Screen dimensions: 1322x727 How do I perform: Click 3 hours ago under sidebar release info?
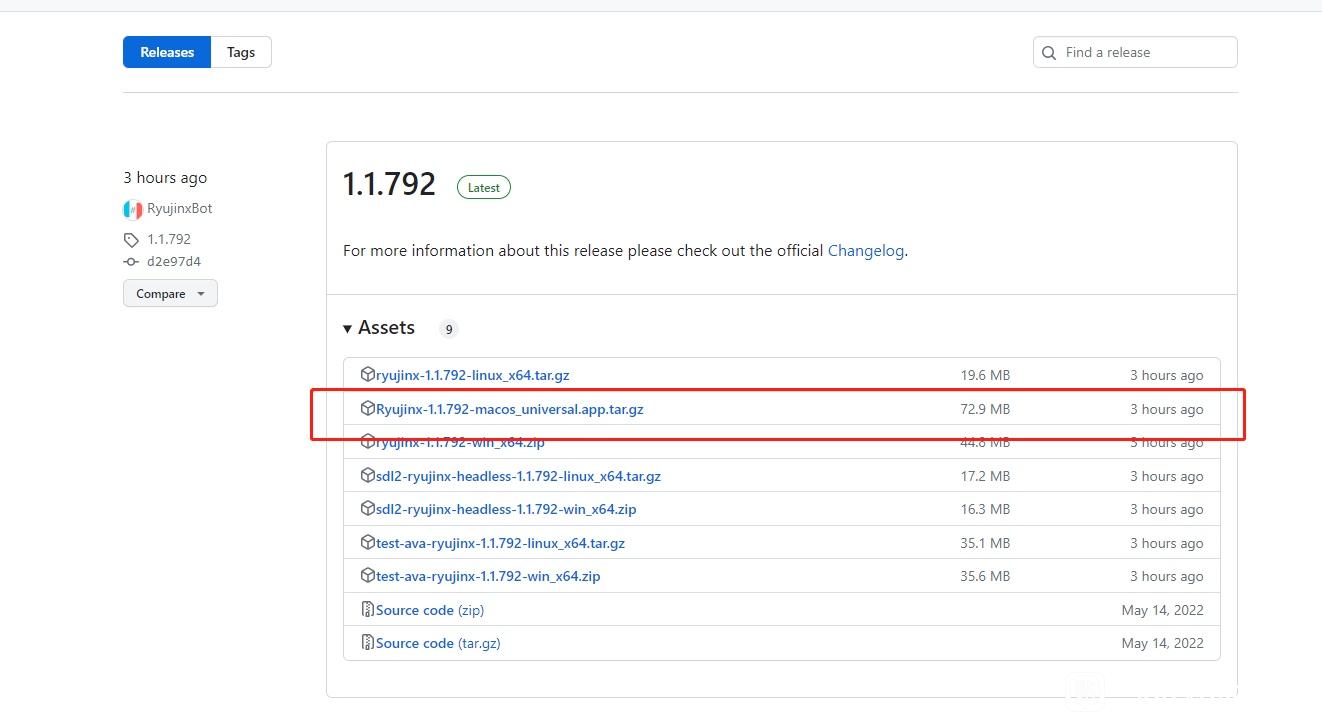165,178
